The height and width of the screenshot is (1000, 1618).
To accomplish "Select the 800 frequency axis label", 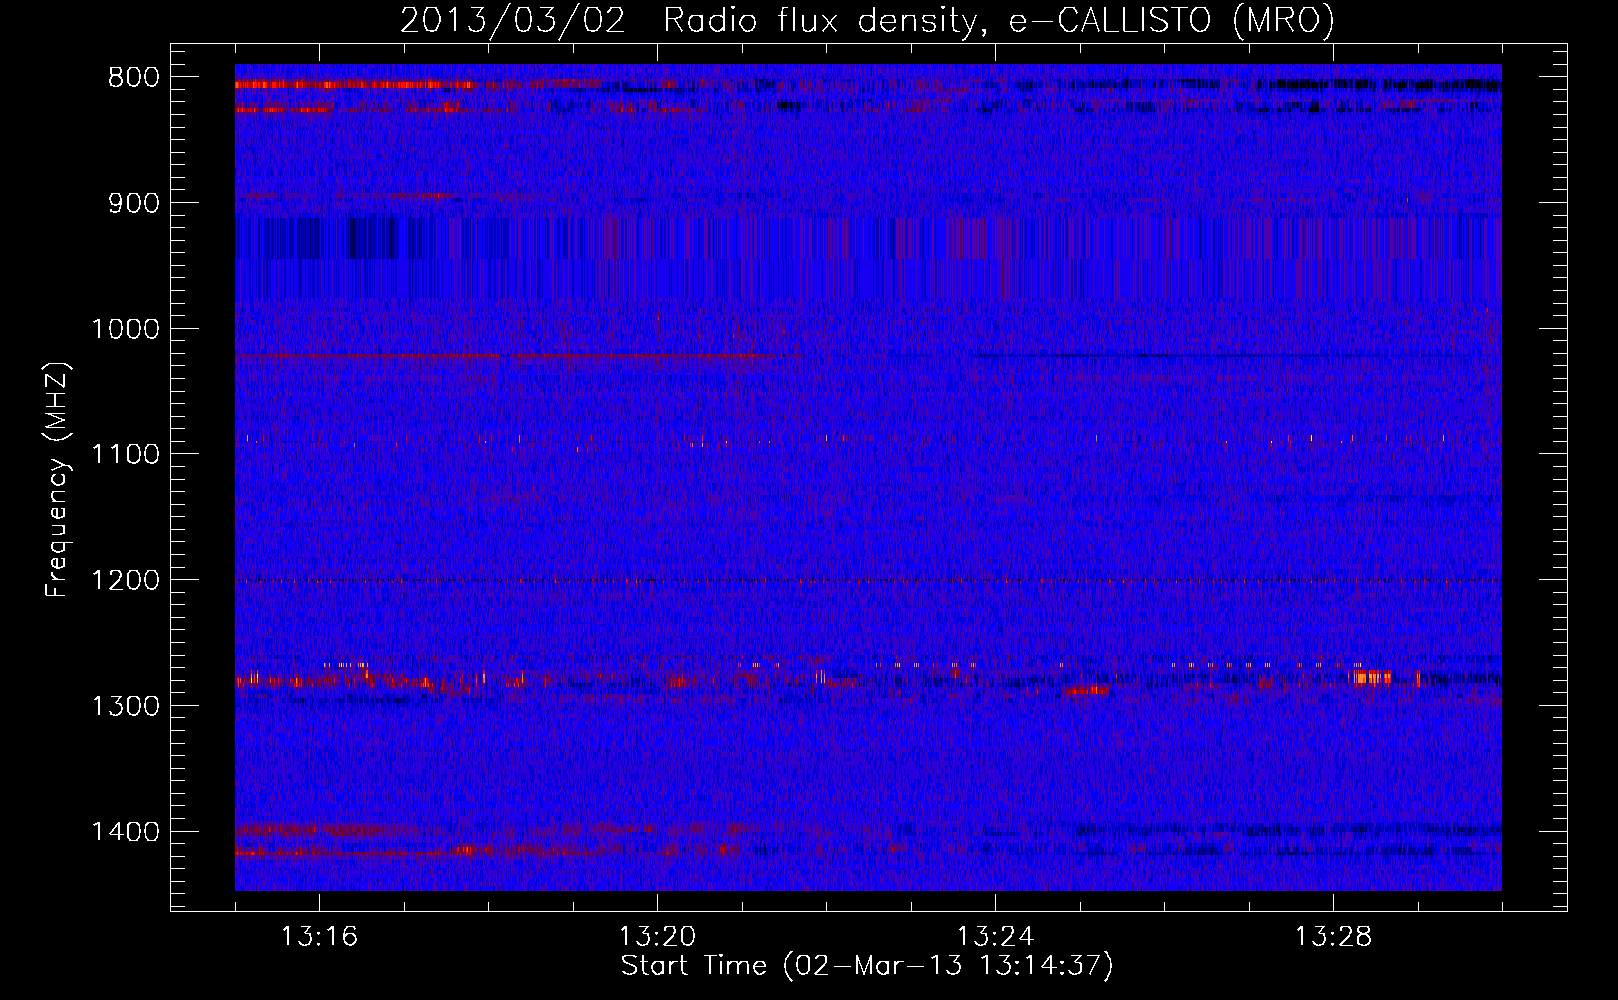I will click(132, 78).
